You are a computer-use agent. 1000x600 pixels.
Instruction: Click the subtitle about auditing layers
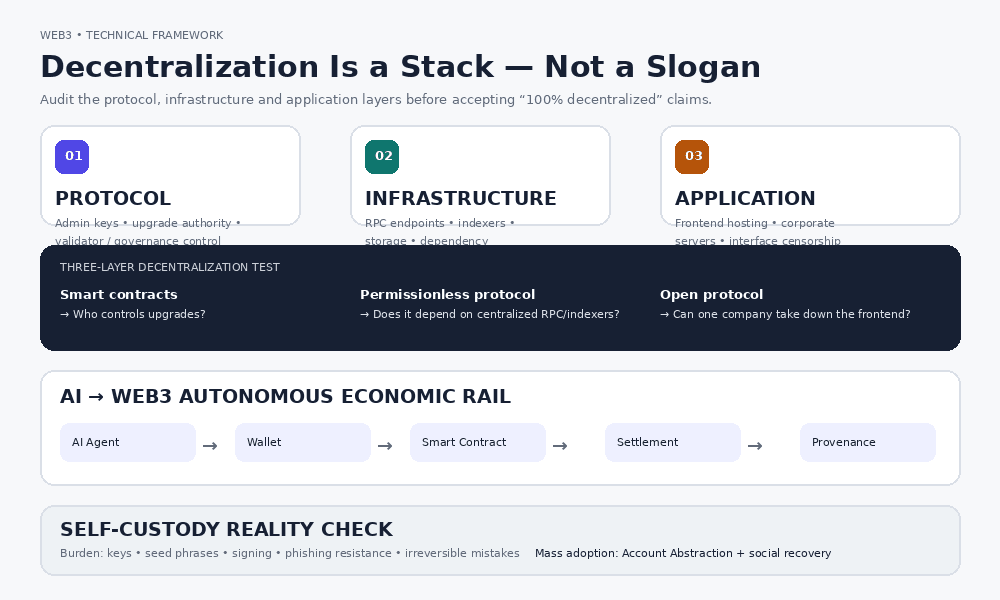pos(376,99)
